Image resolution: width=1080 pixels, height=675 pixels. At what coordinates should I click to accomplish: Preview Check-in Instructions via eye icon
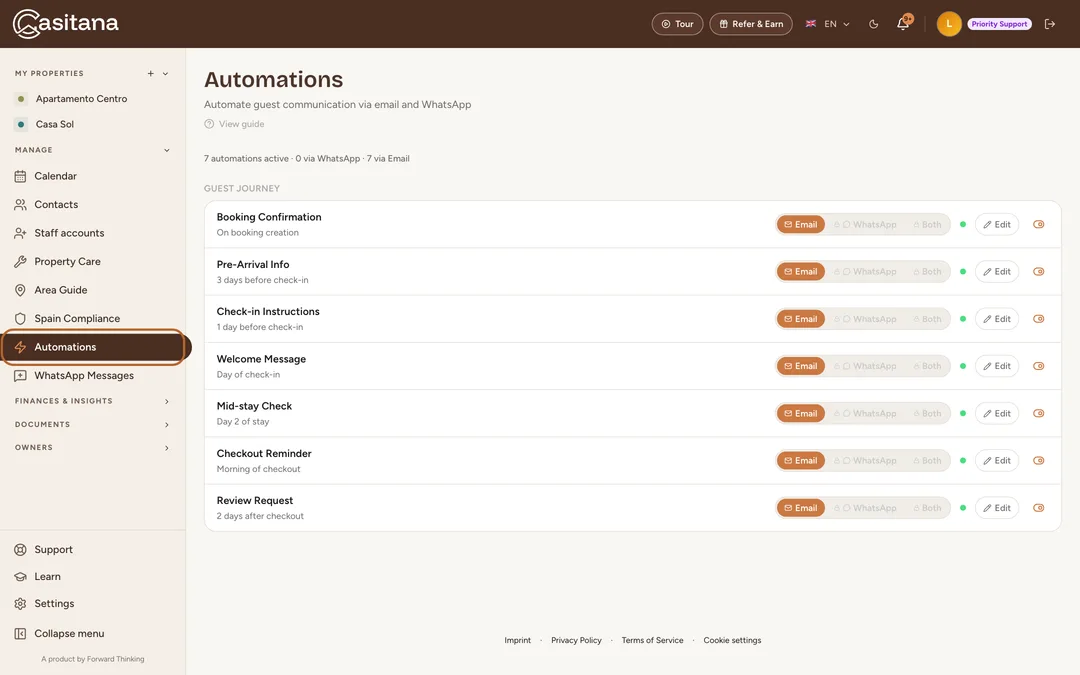[x=1039, y=319]
